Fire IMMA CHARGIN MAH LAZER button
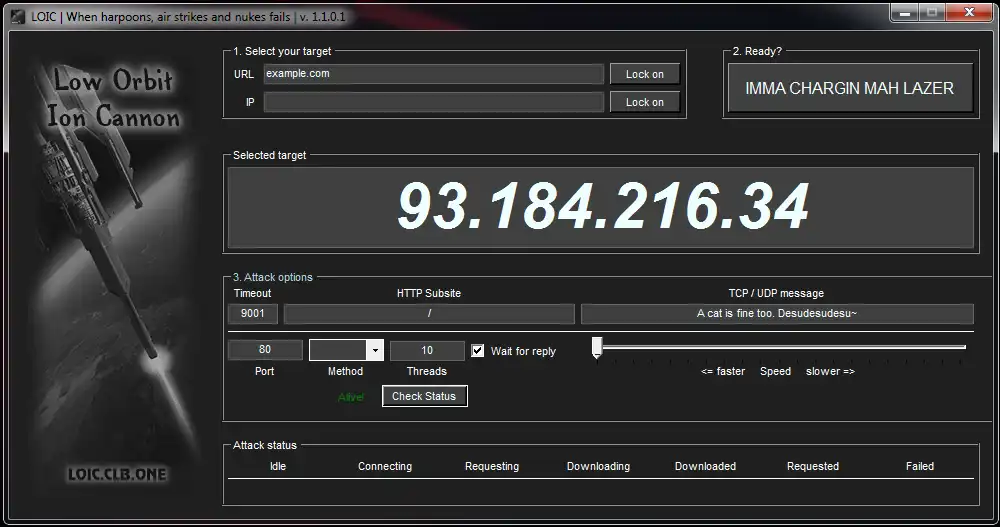 click(x=849, y=88)
